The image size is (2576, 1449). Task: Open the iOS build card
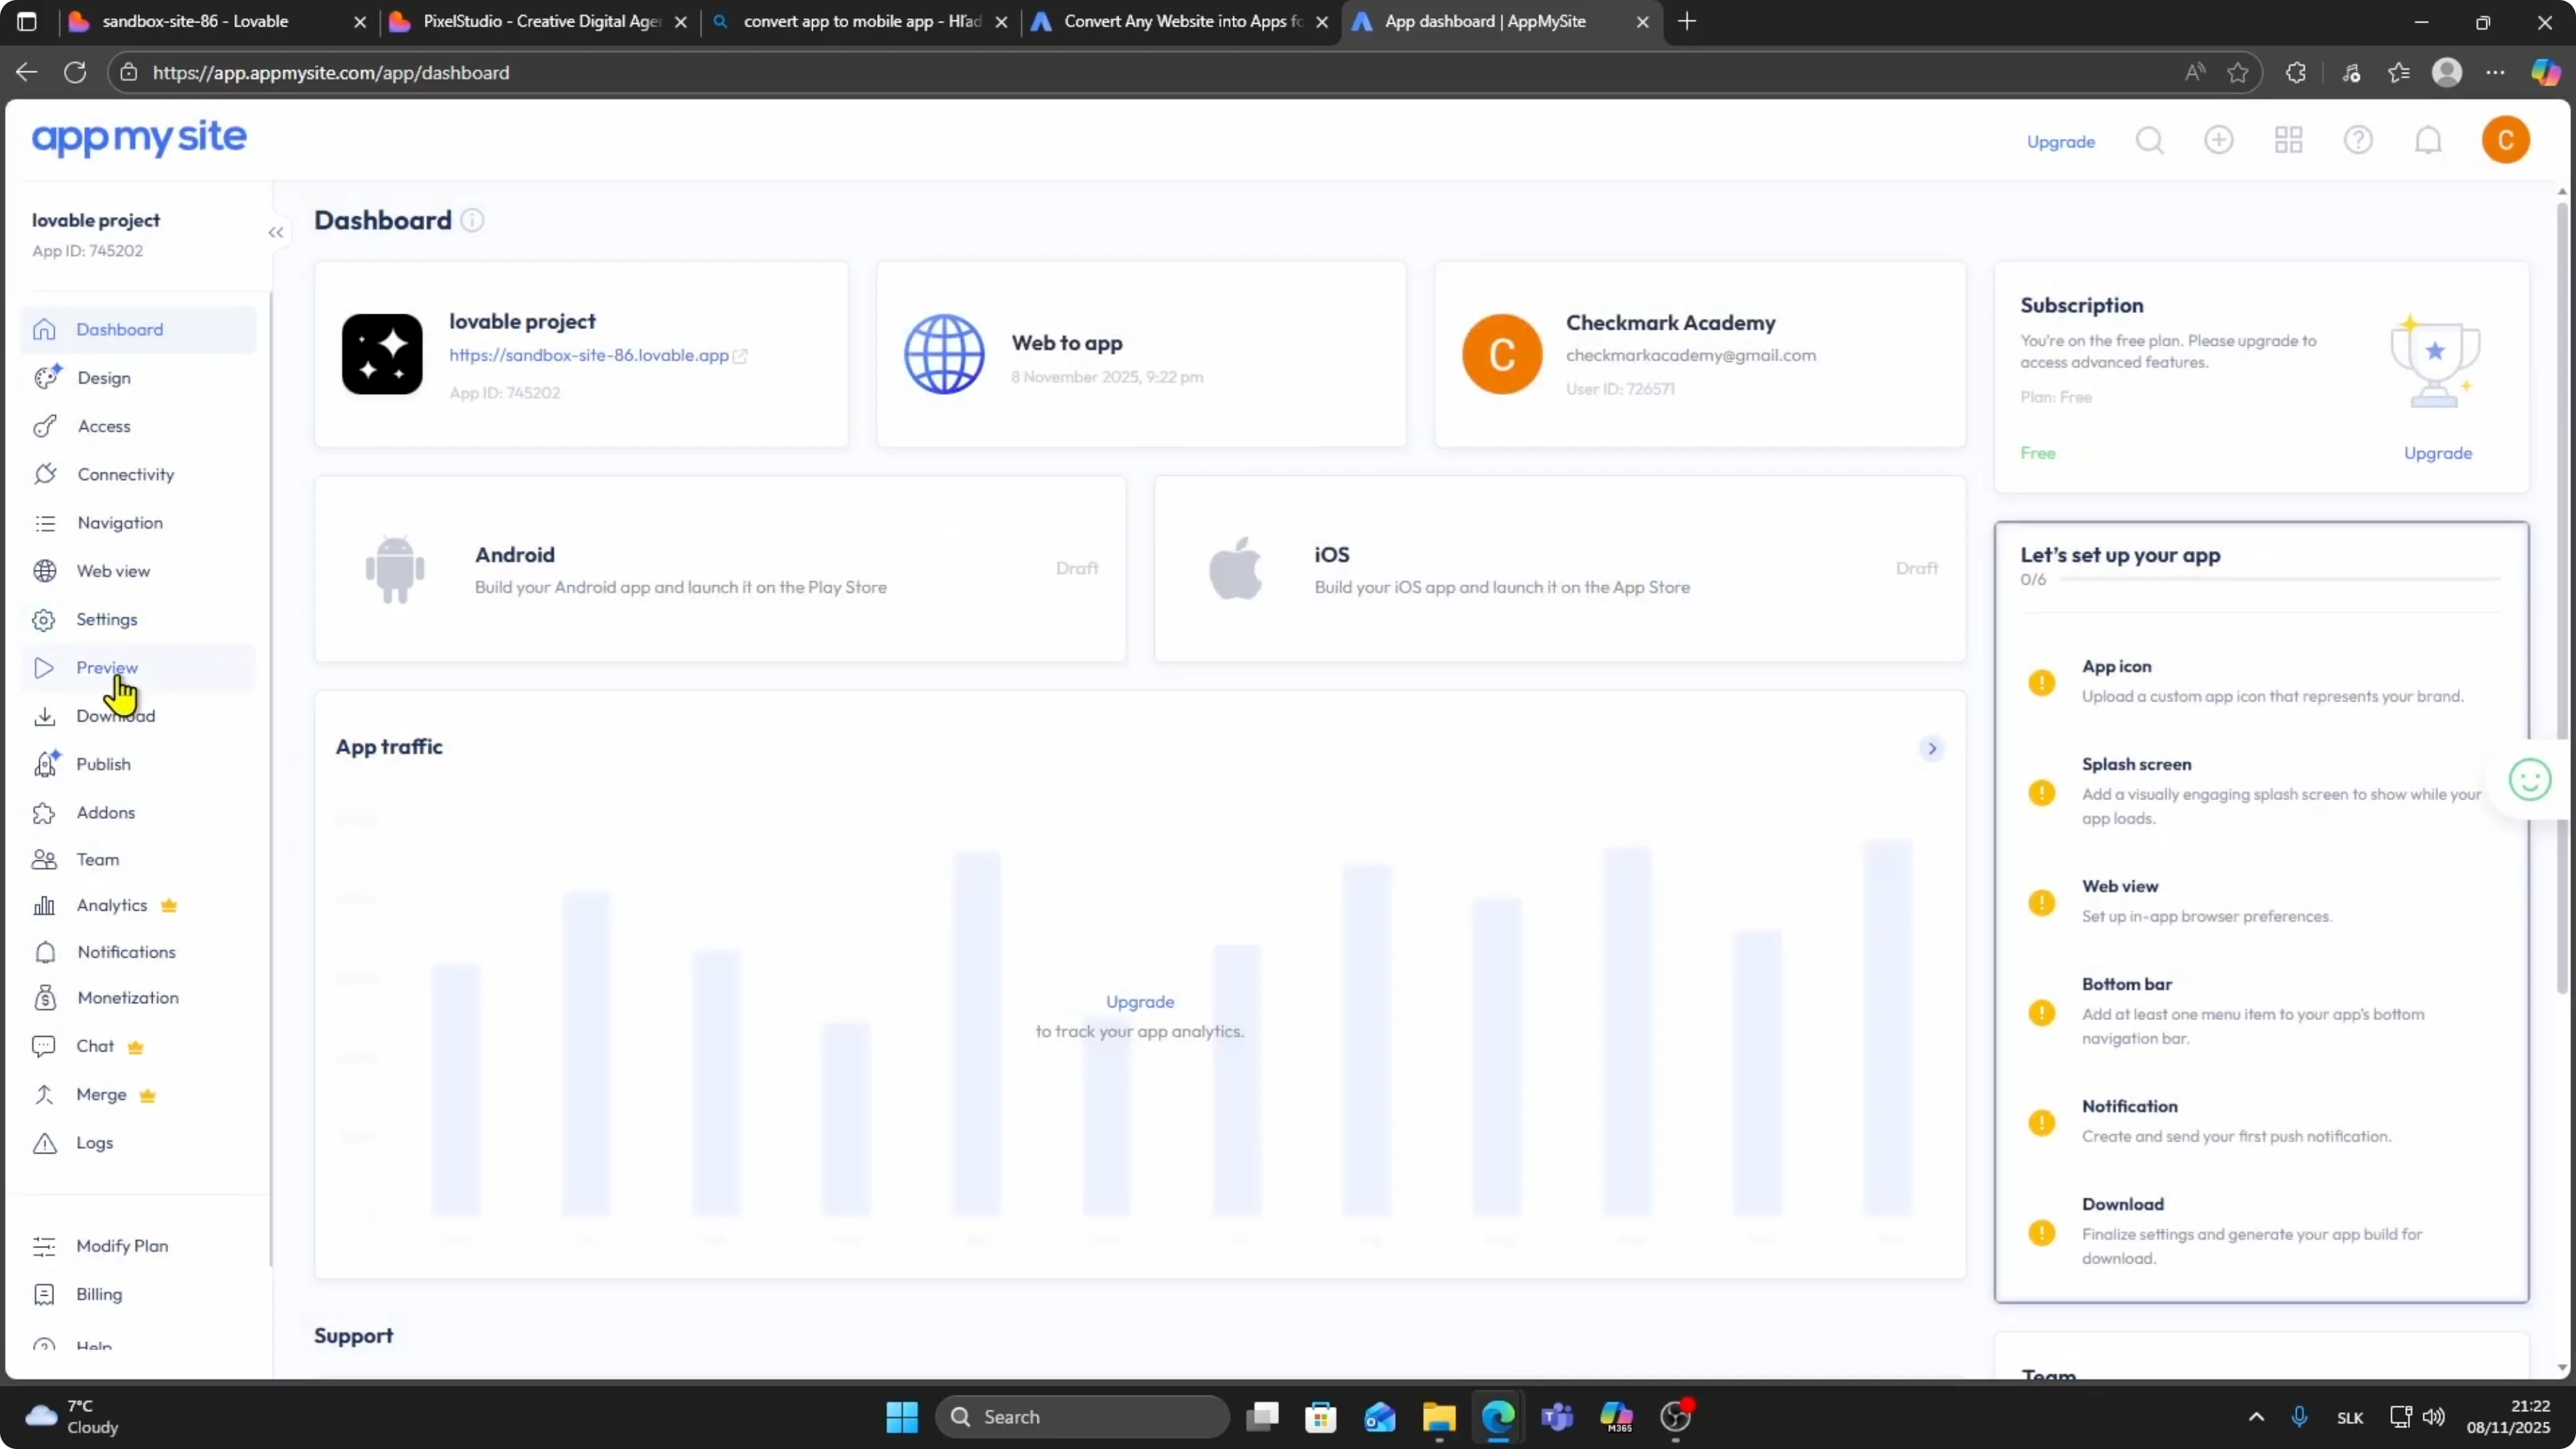(x=1560, y=569)
